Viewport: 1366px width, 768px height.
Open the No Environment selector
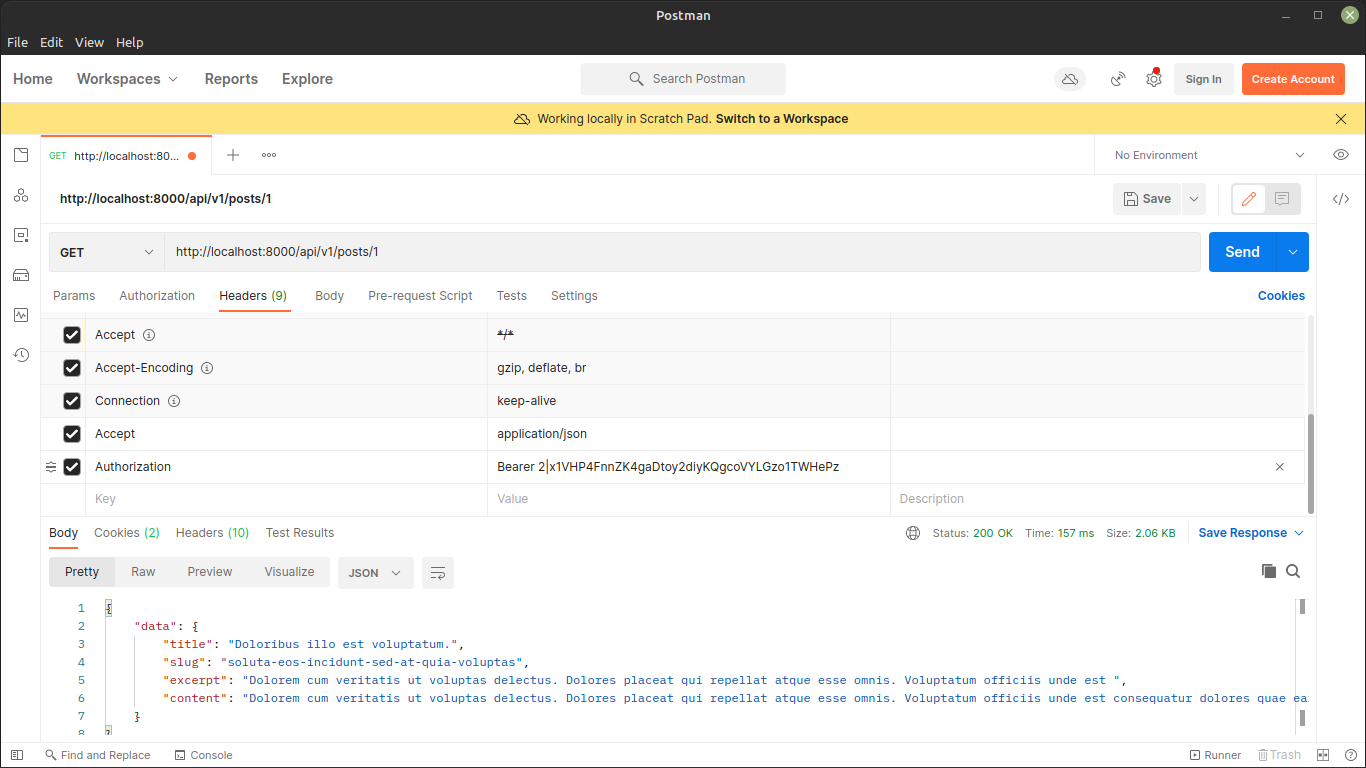point(1210,155)
